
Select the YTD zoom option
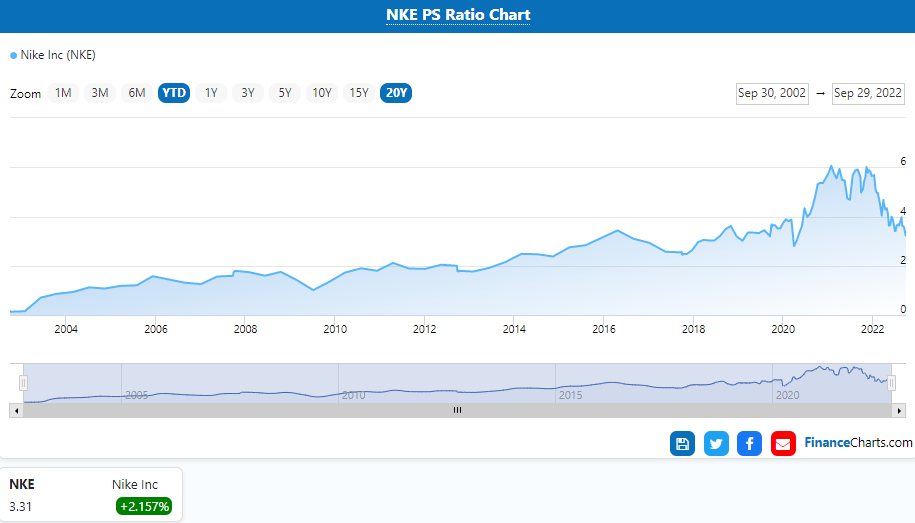[174, 93]
